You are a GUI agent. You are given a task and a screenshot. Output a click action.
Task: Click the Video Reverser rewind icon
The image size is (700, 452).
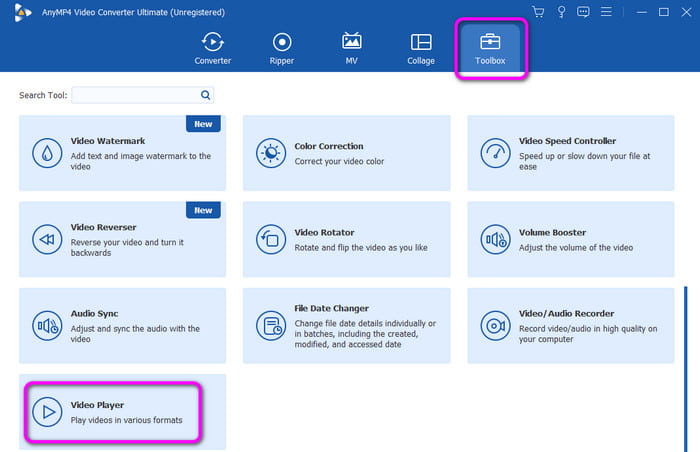coord(47,239)
